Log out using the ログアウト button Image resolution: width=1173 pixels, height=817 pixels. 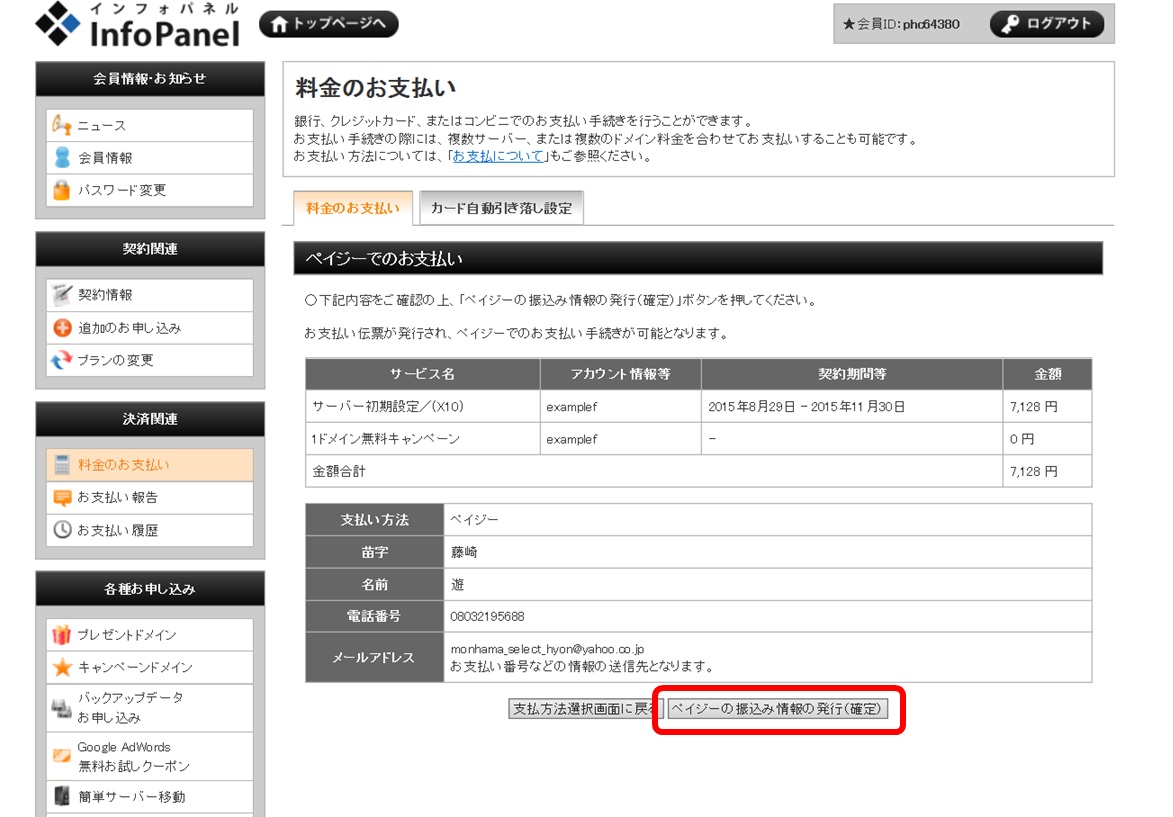point(1047,24)
